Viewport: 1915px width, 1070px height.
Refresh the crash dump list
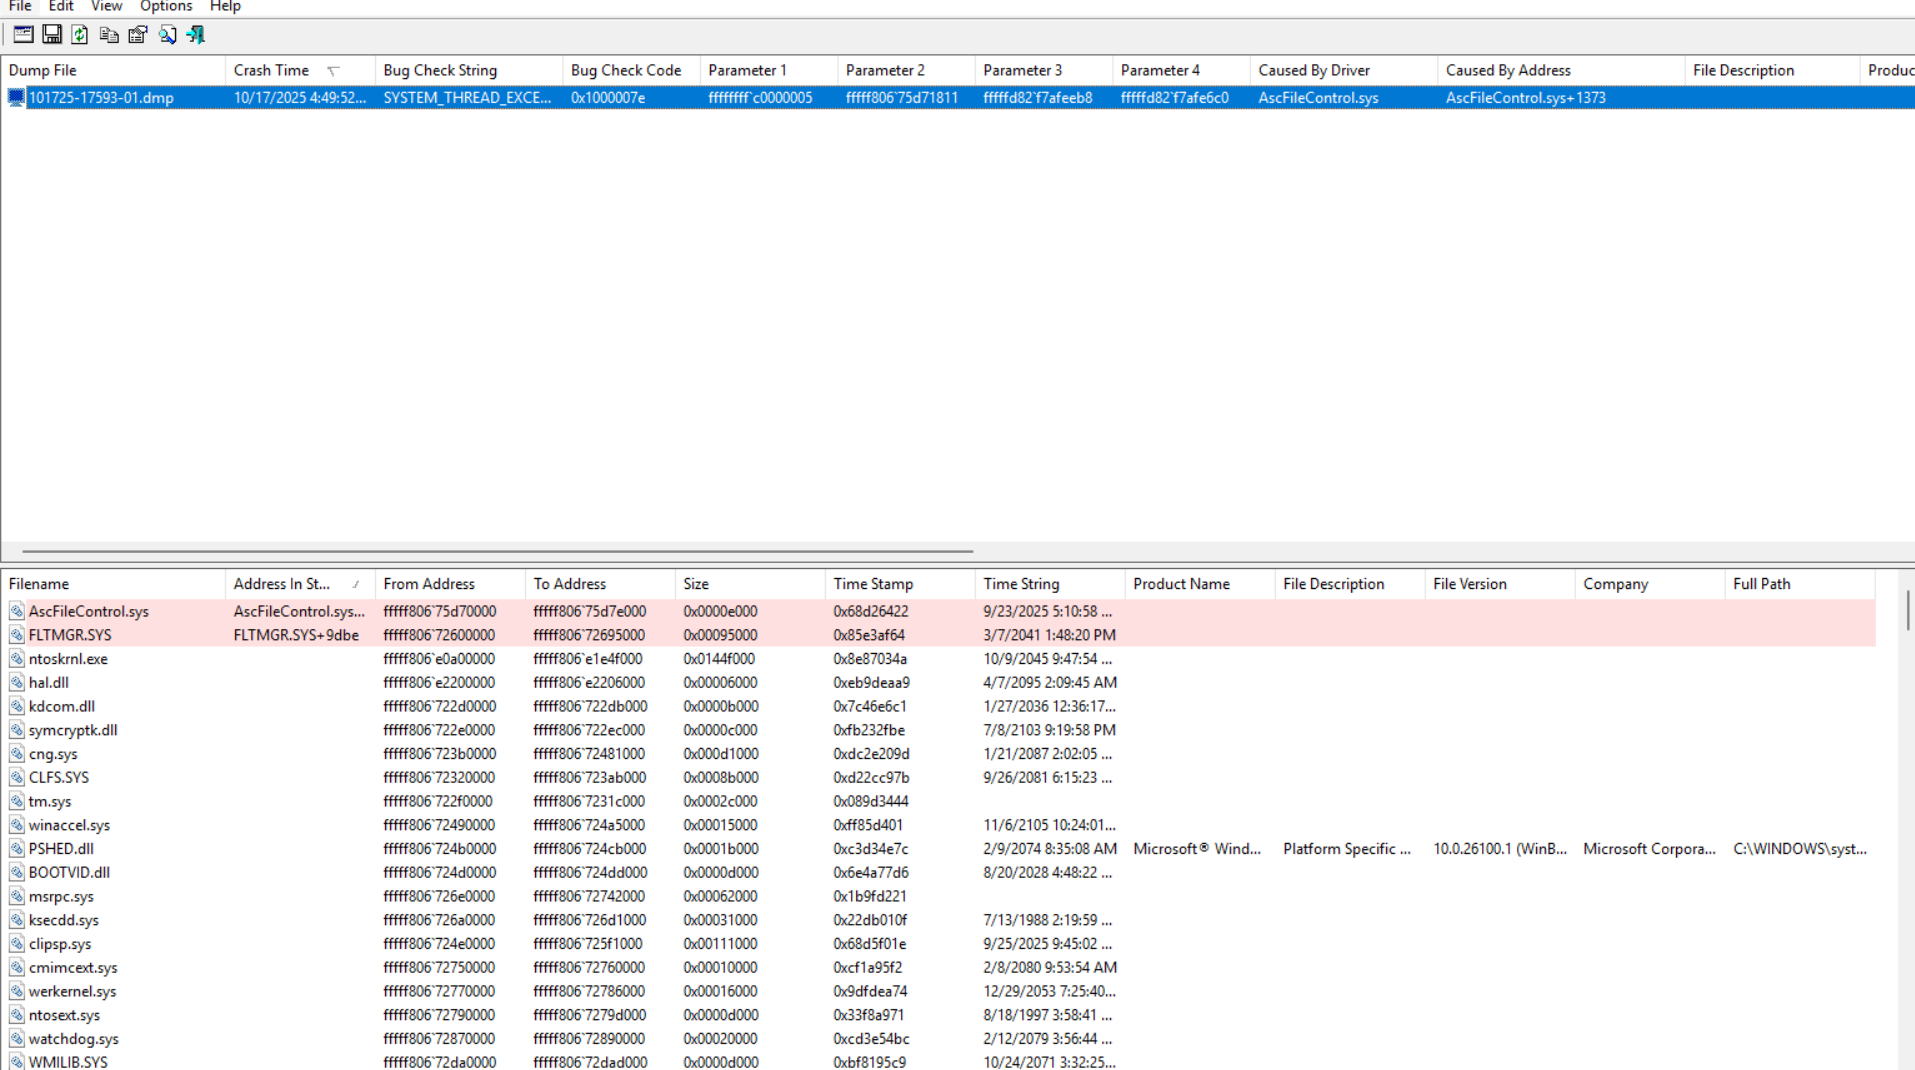tap(80, 35)
